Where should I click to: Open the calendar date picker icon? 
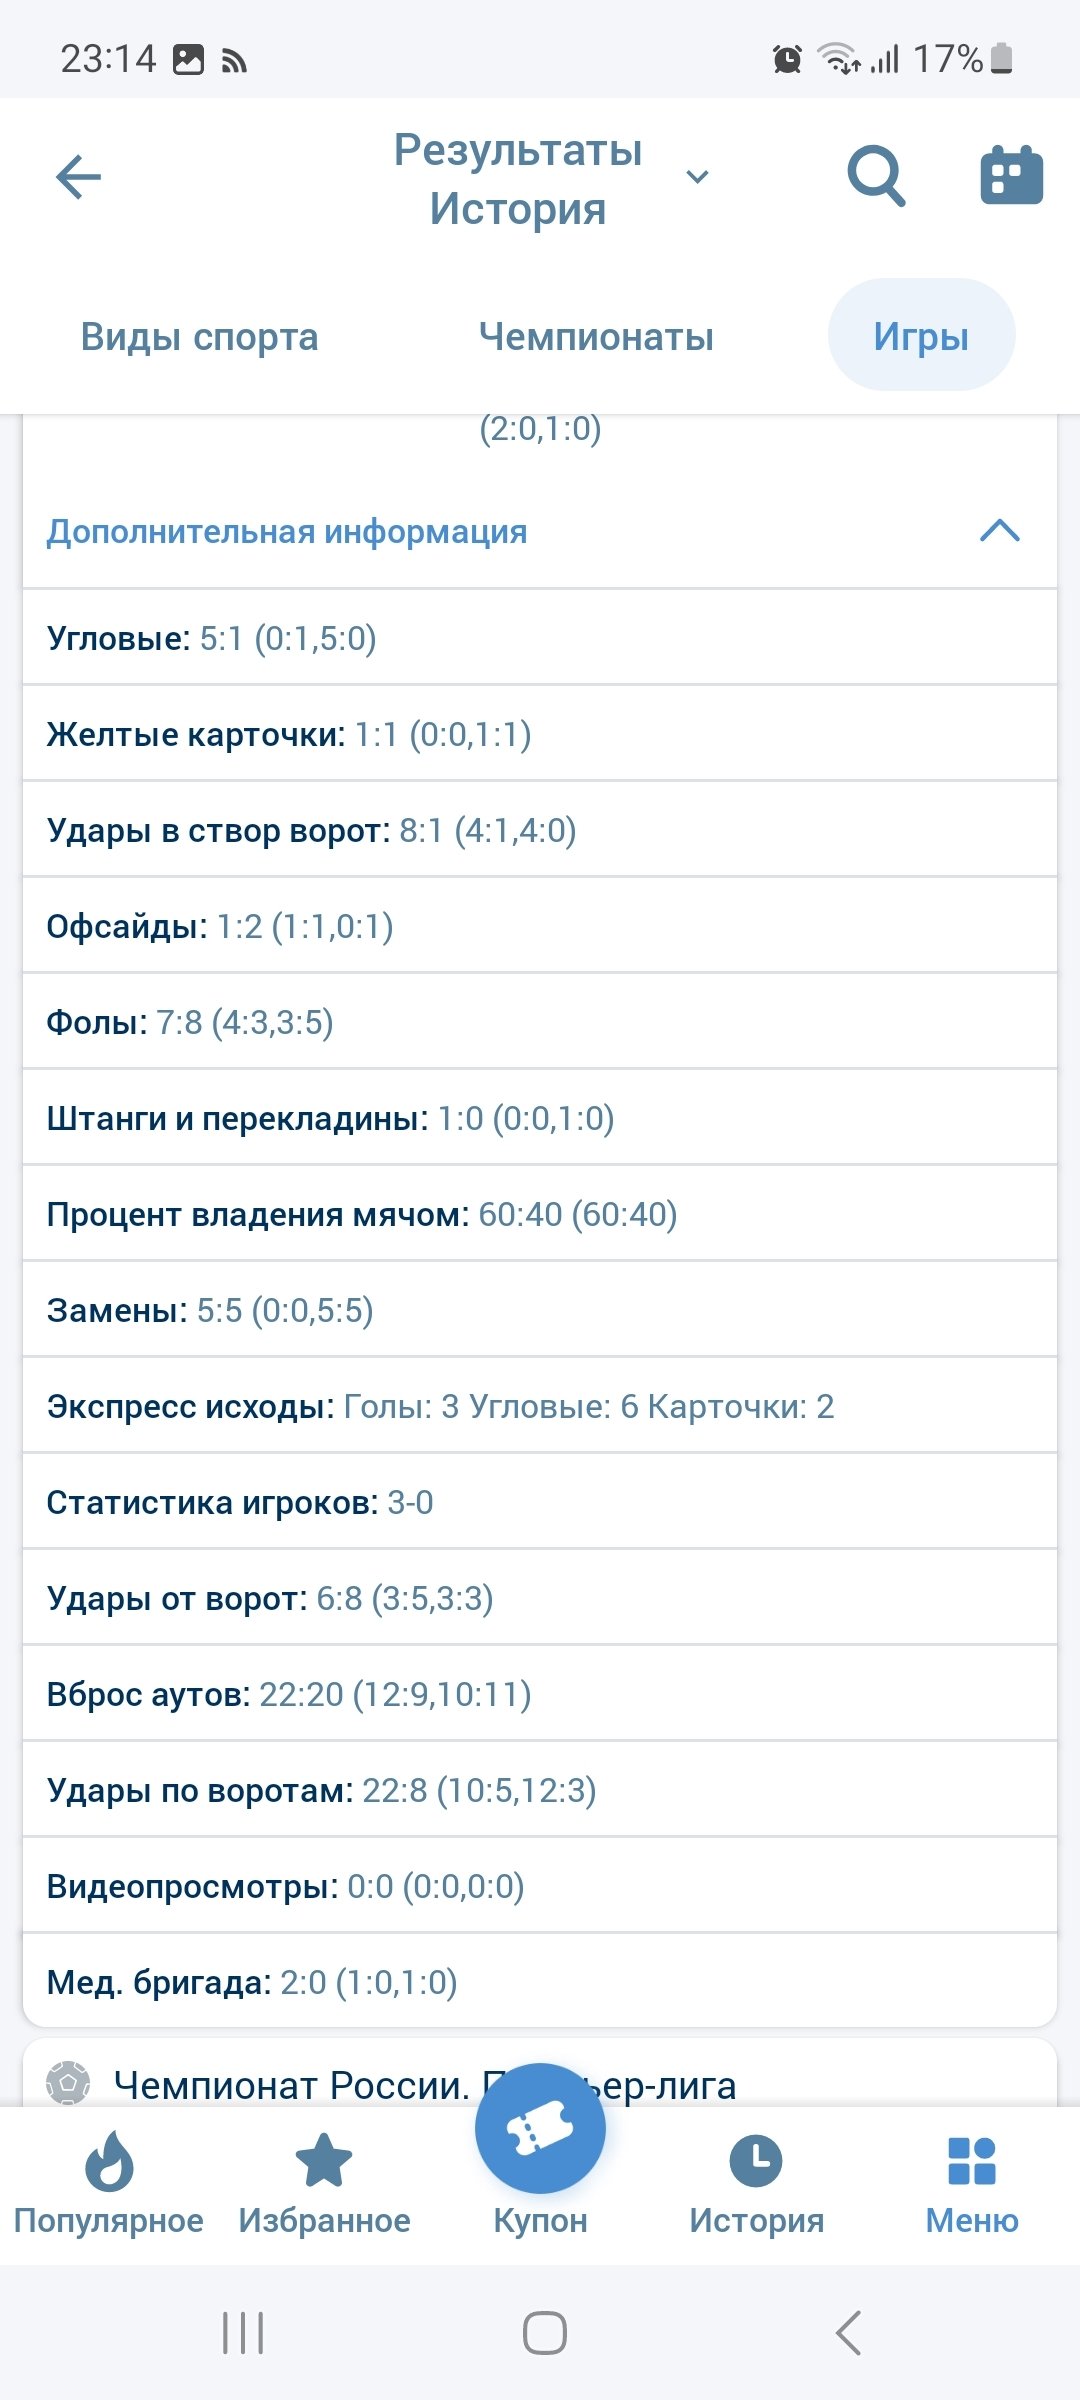[1010, 176]
